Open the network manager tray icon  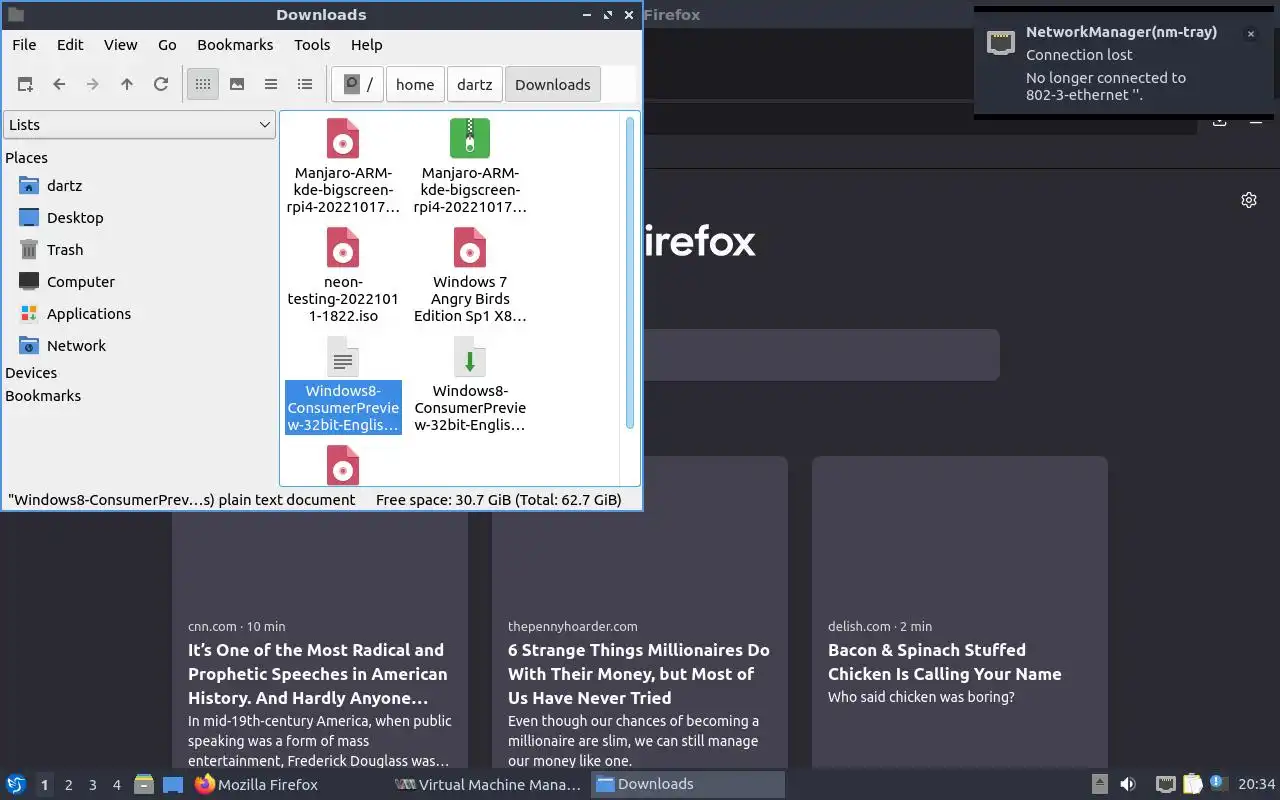(1165, 785)
